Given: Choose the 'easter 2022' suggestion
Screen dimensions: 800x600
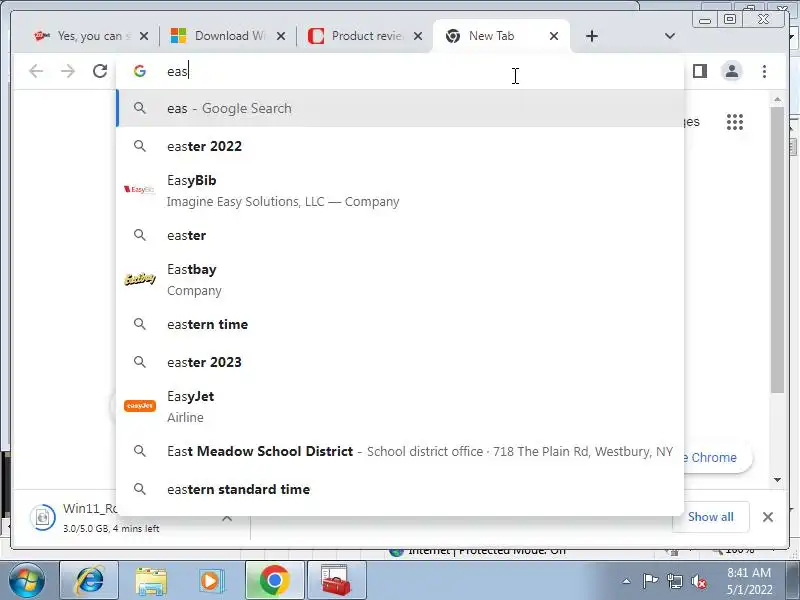Looking at the screenshot, I should tap(401, 146).
